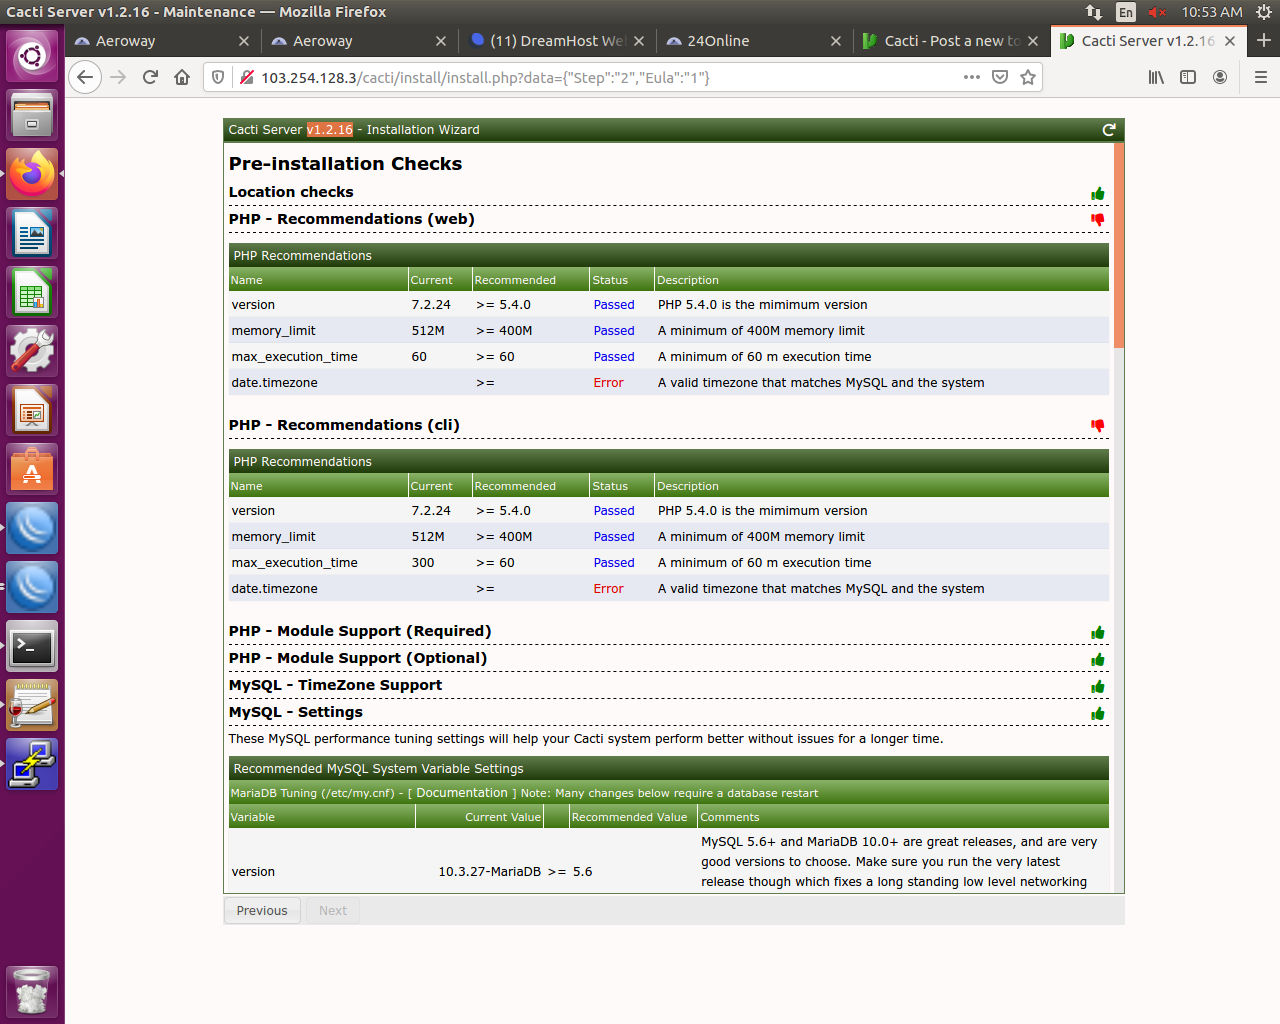
Task: Open Firefox home page icon
Action: coord(182,77)
